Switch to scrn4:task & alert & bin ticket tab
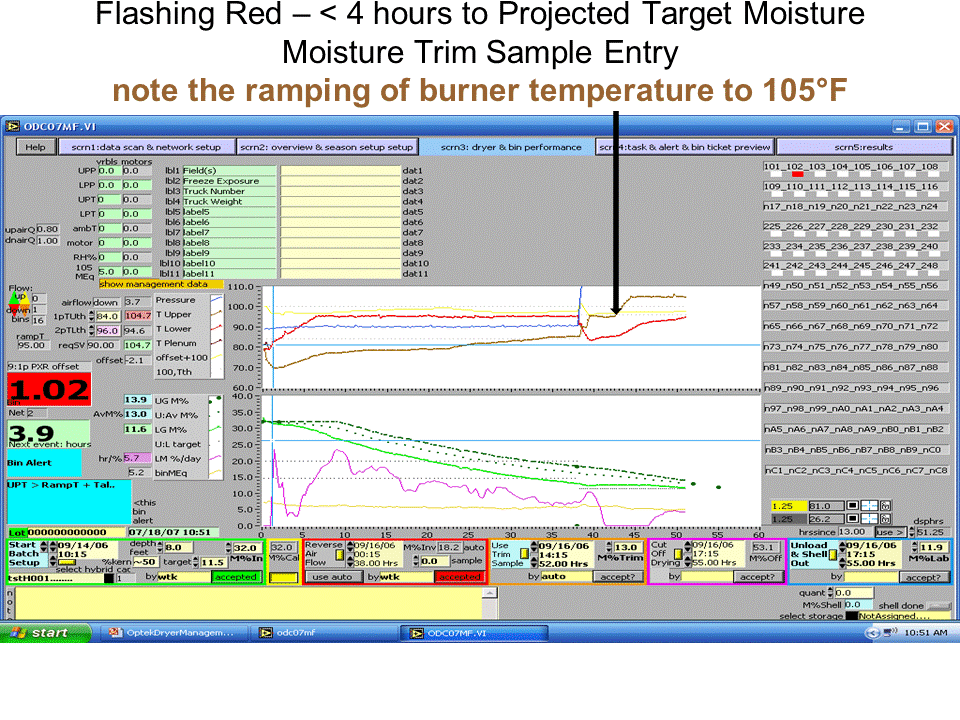This screenshot has height=720, width=960. 685,147
